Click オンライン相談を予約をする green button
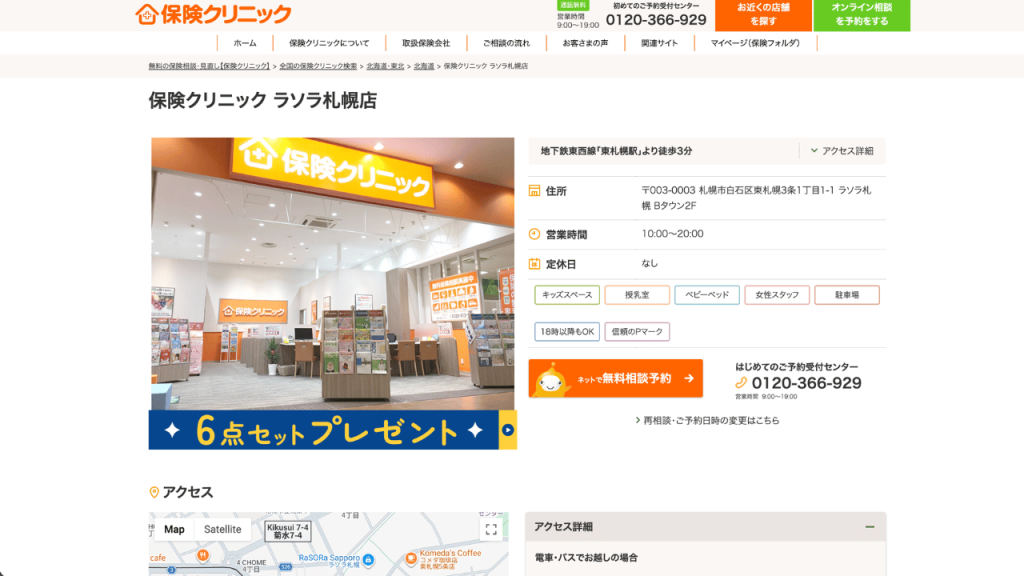This screenshot has height=576, width=1024. click(861, 14)
